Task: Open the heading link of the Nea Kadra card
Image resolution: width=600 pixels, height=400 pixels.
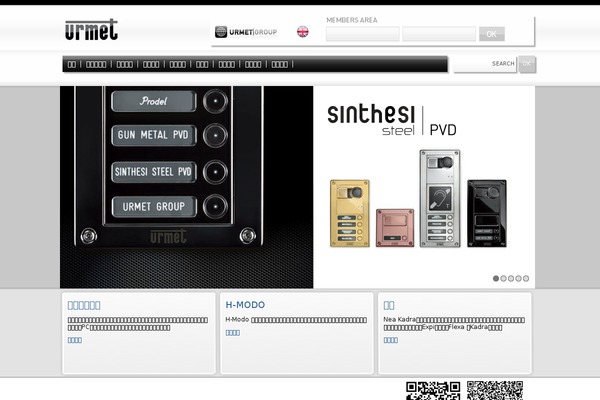Action: point(389,305)
